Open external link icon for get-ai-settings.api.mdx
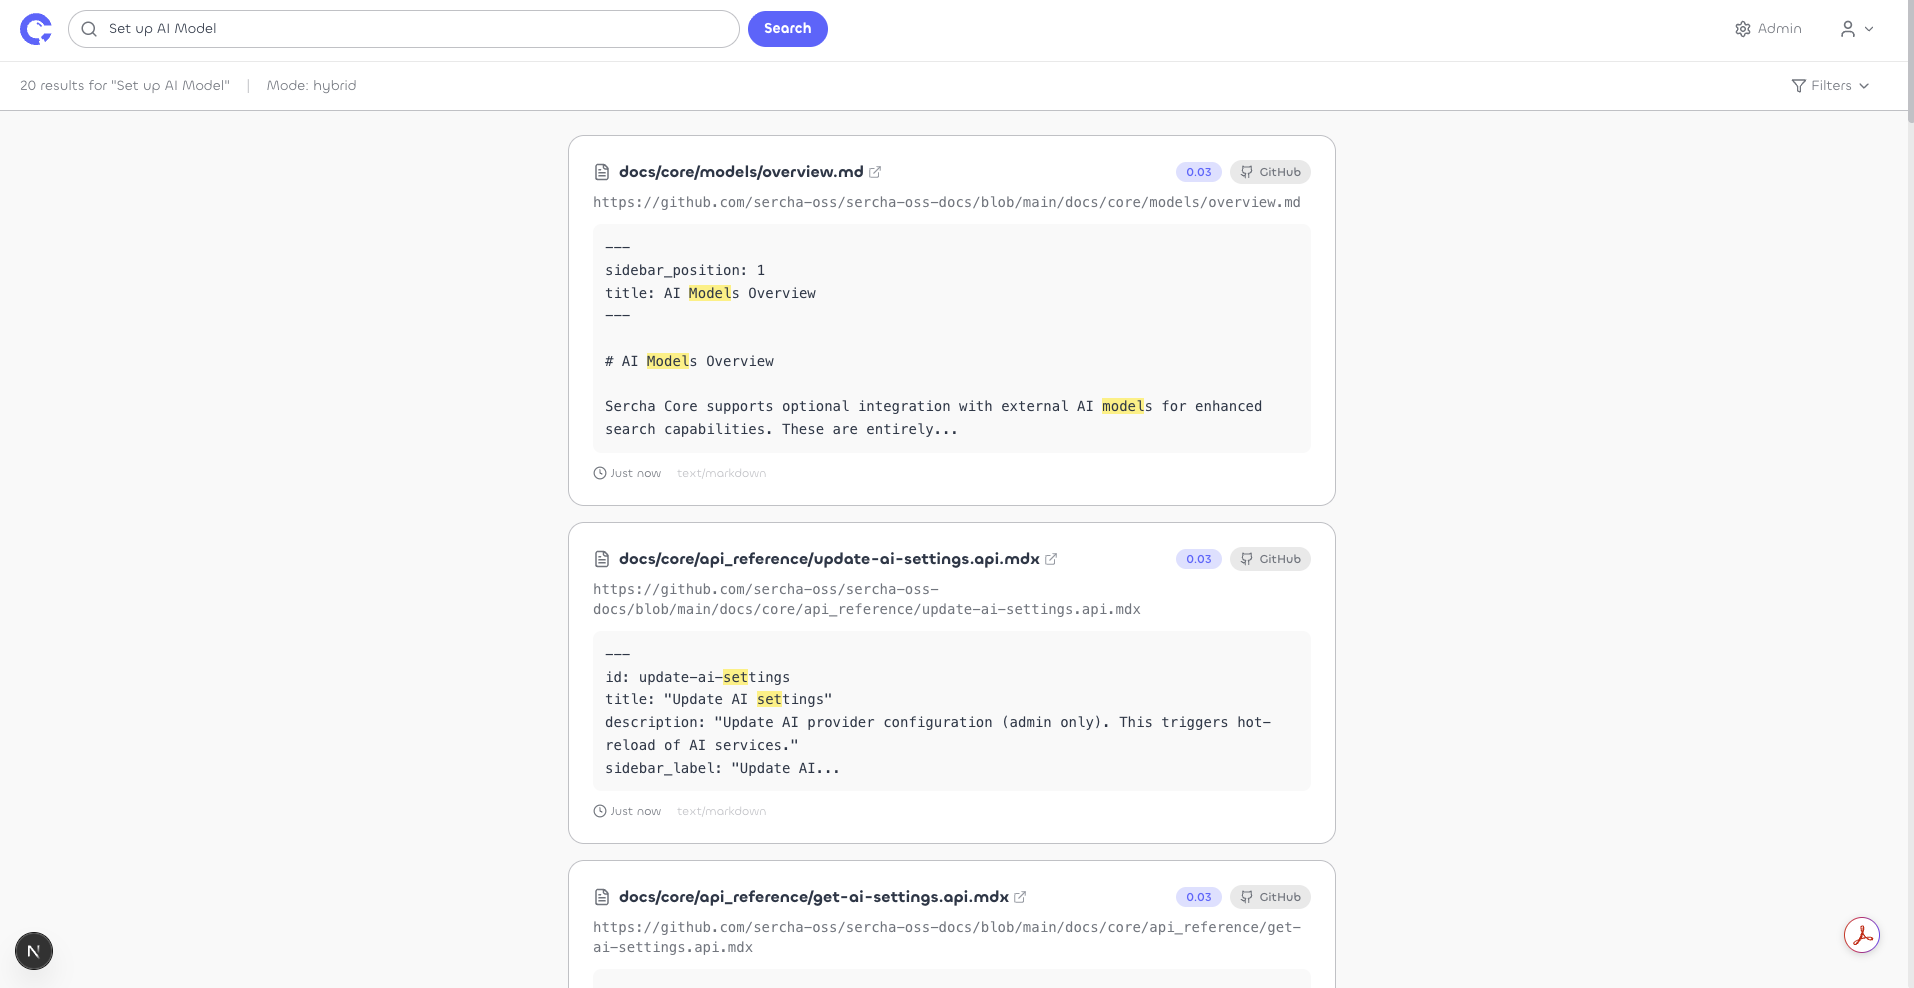 1020,897
